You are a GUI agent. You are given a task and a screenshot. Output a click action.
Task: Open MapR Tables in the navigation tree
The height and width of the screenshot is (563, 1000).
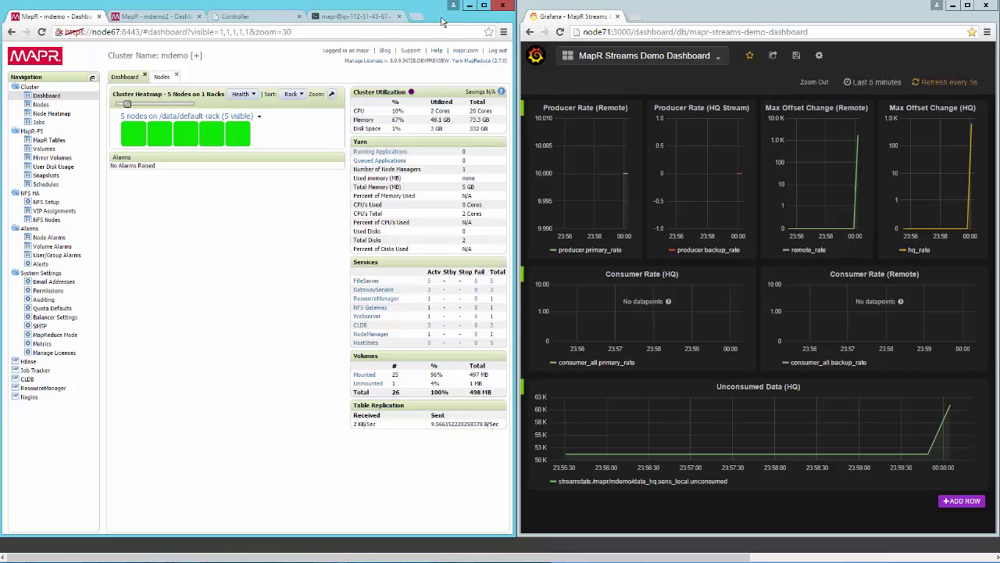49,140
